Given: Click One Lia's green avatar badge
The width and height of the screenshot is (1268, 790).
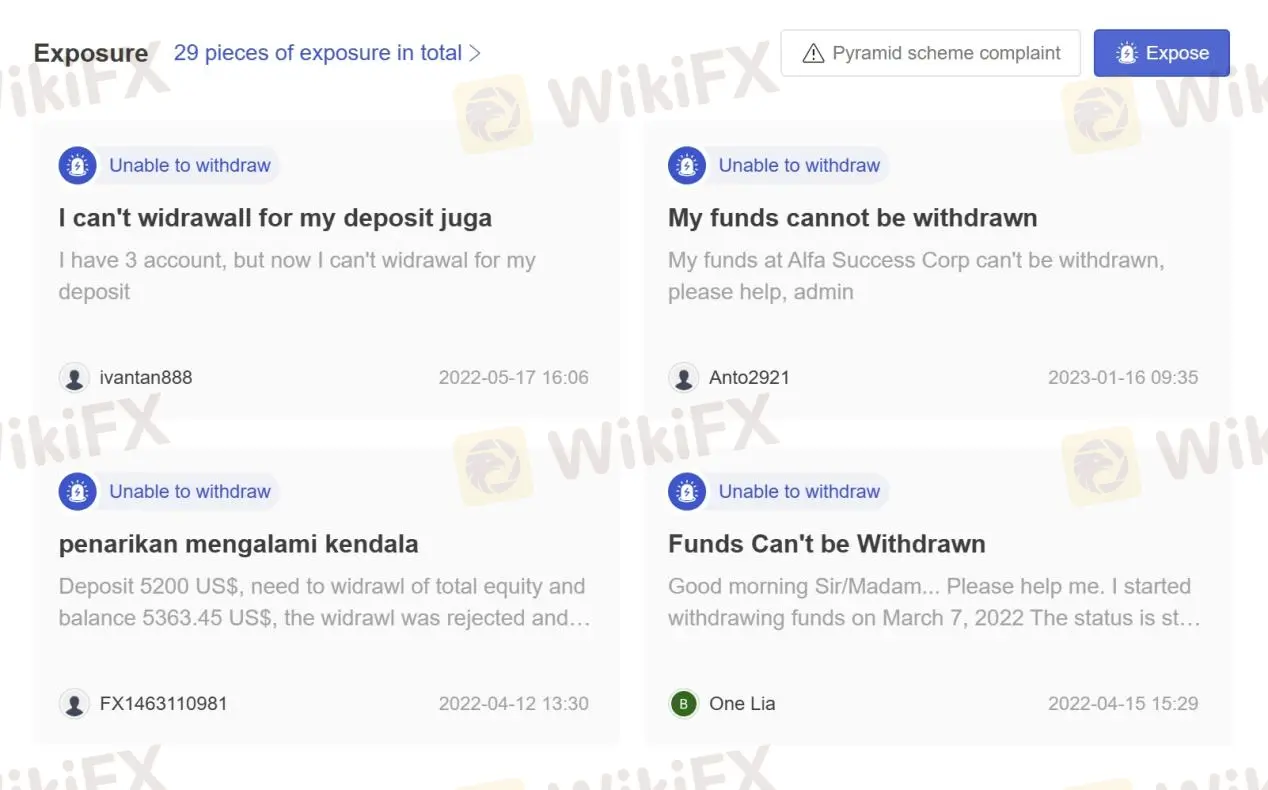Looking at the screenshot, I should pos(684,704).
